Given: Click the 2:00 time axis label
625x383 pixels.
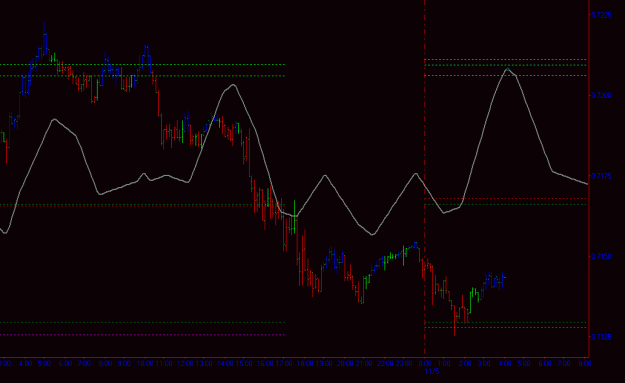Looking at the screenshot, I should 465,363.
